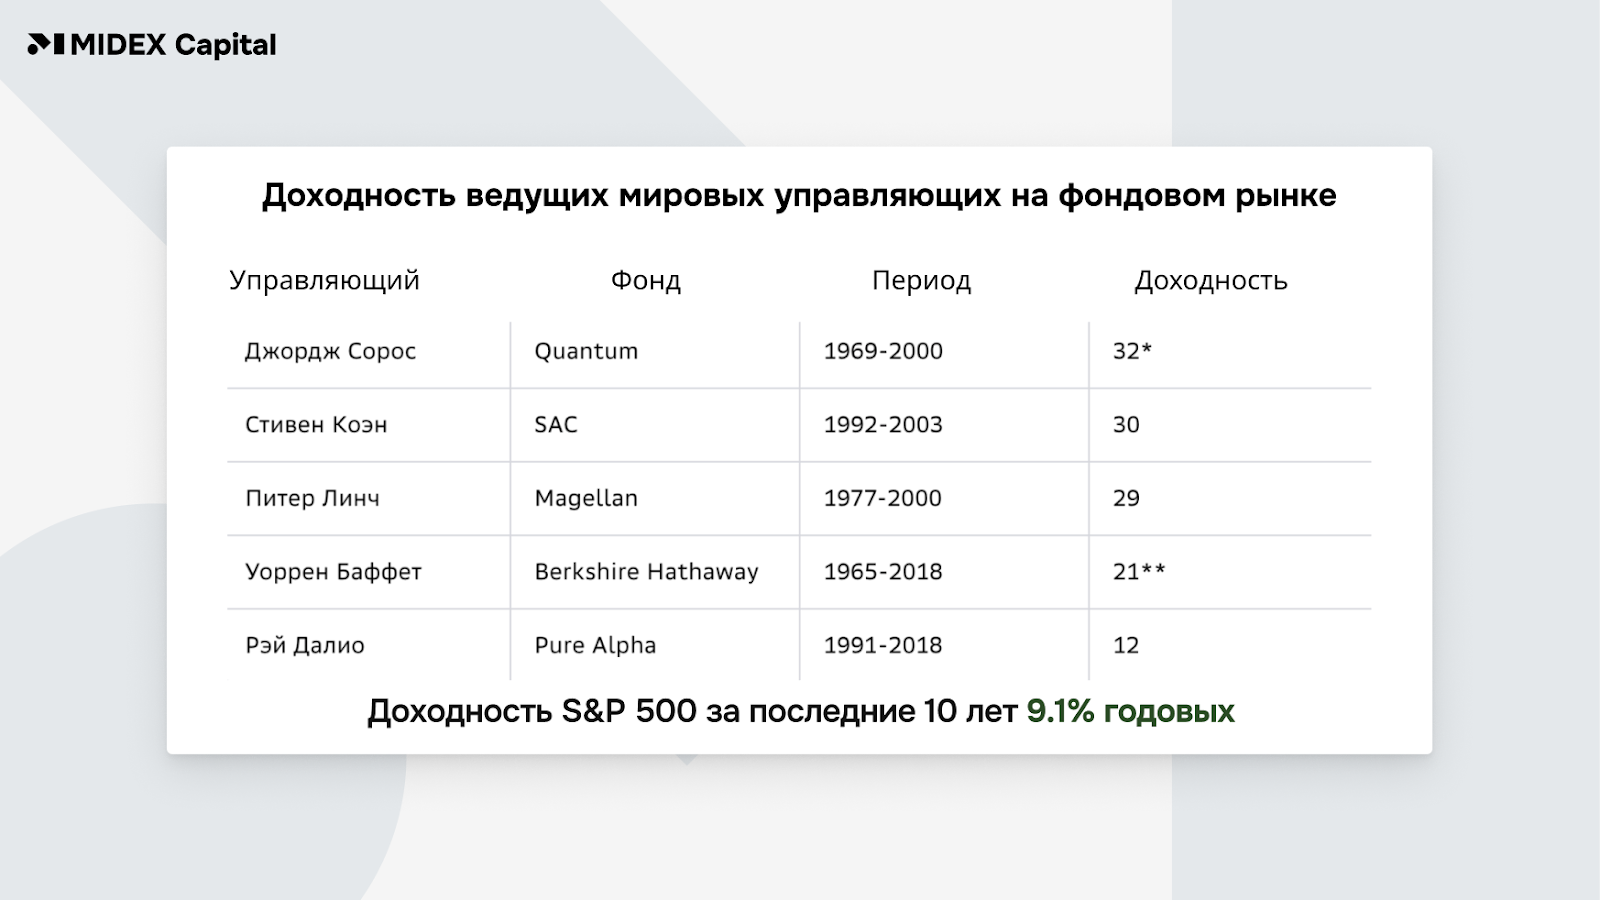Click the 1992-2003 period cell

coord(883,425)
